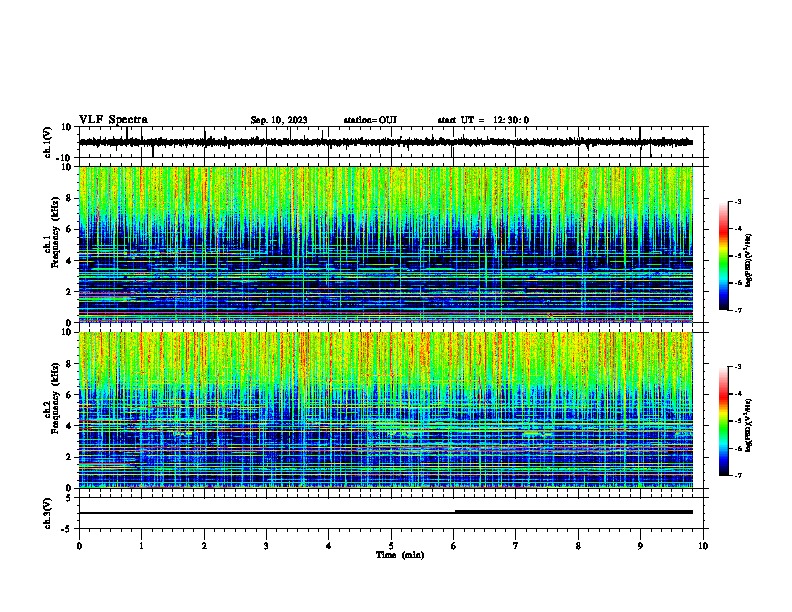This screenshot has width=792, height=612.
Task: Click the ch.1(V) waveform axis label
Action: [48, 142]
